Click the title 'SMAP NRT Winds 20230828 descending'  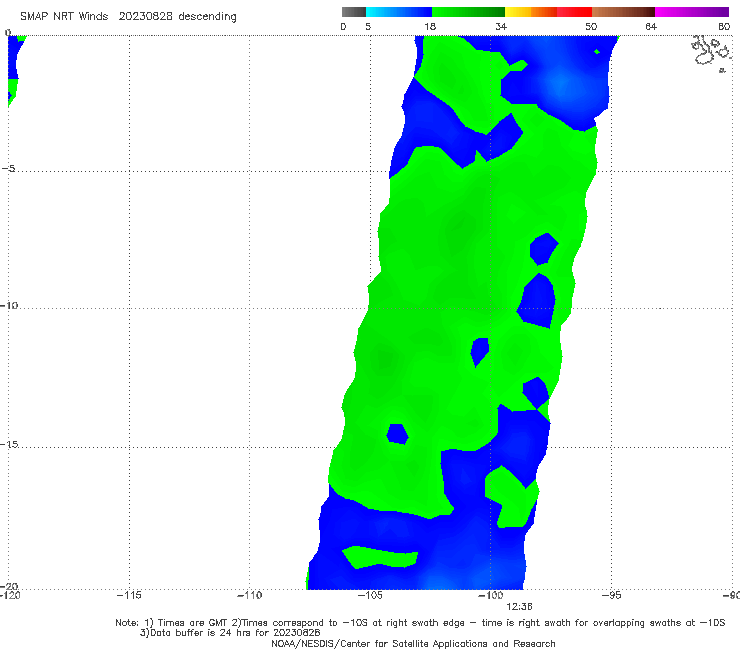pyautogui.click(x=128, y=16)
